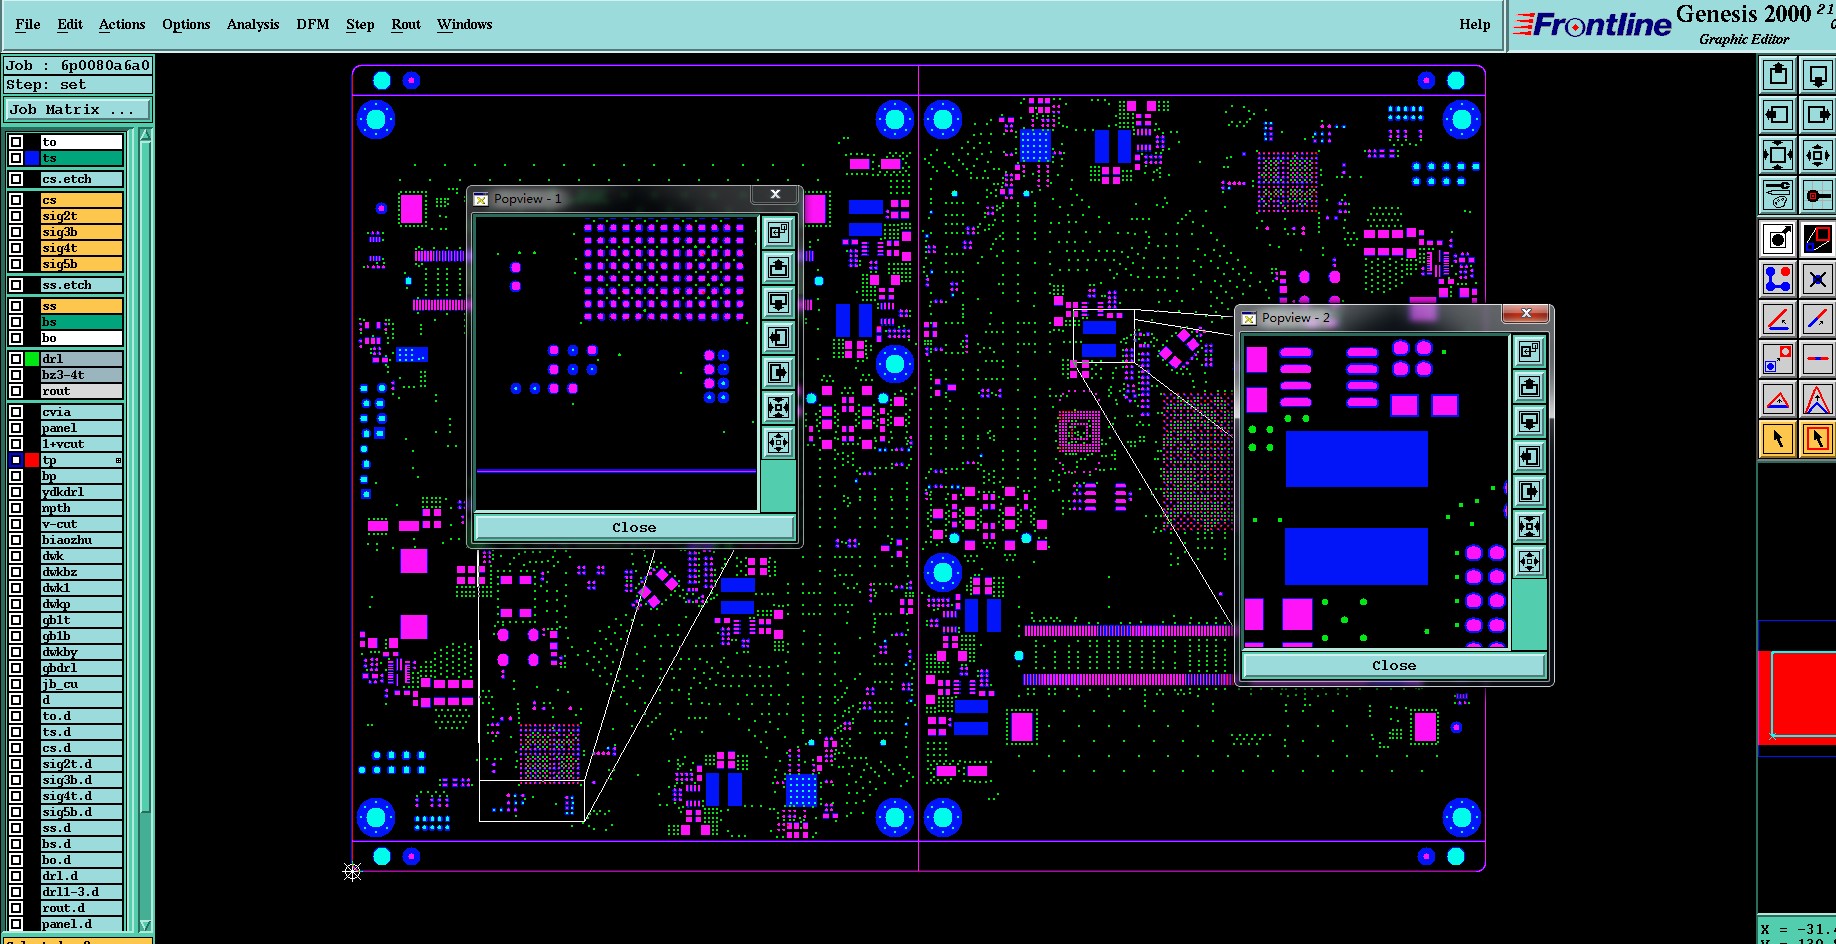Select the black circle with arrow tool

click(x=1778, y=238)
